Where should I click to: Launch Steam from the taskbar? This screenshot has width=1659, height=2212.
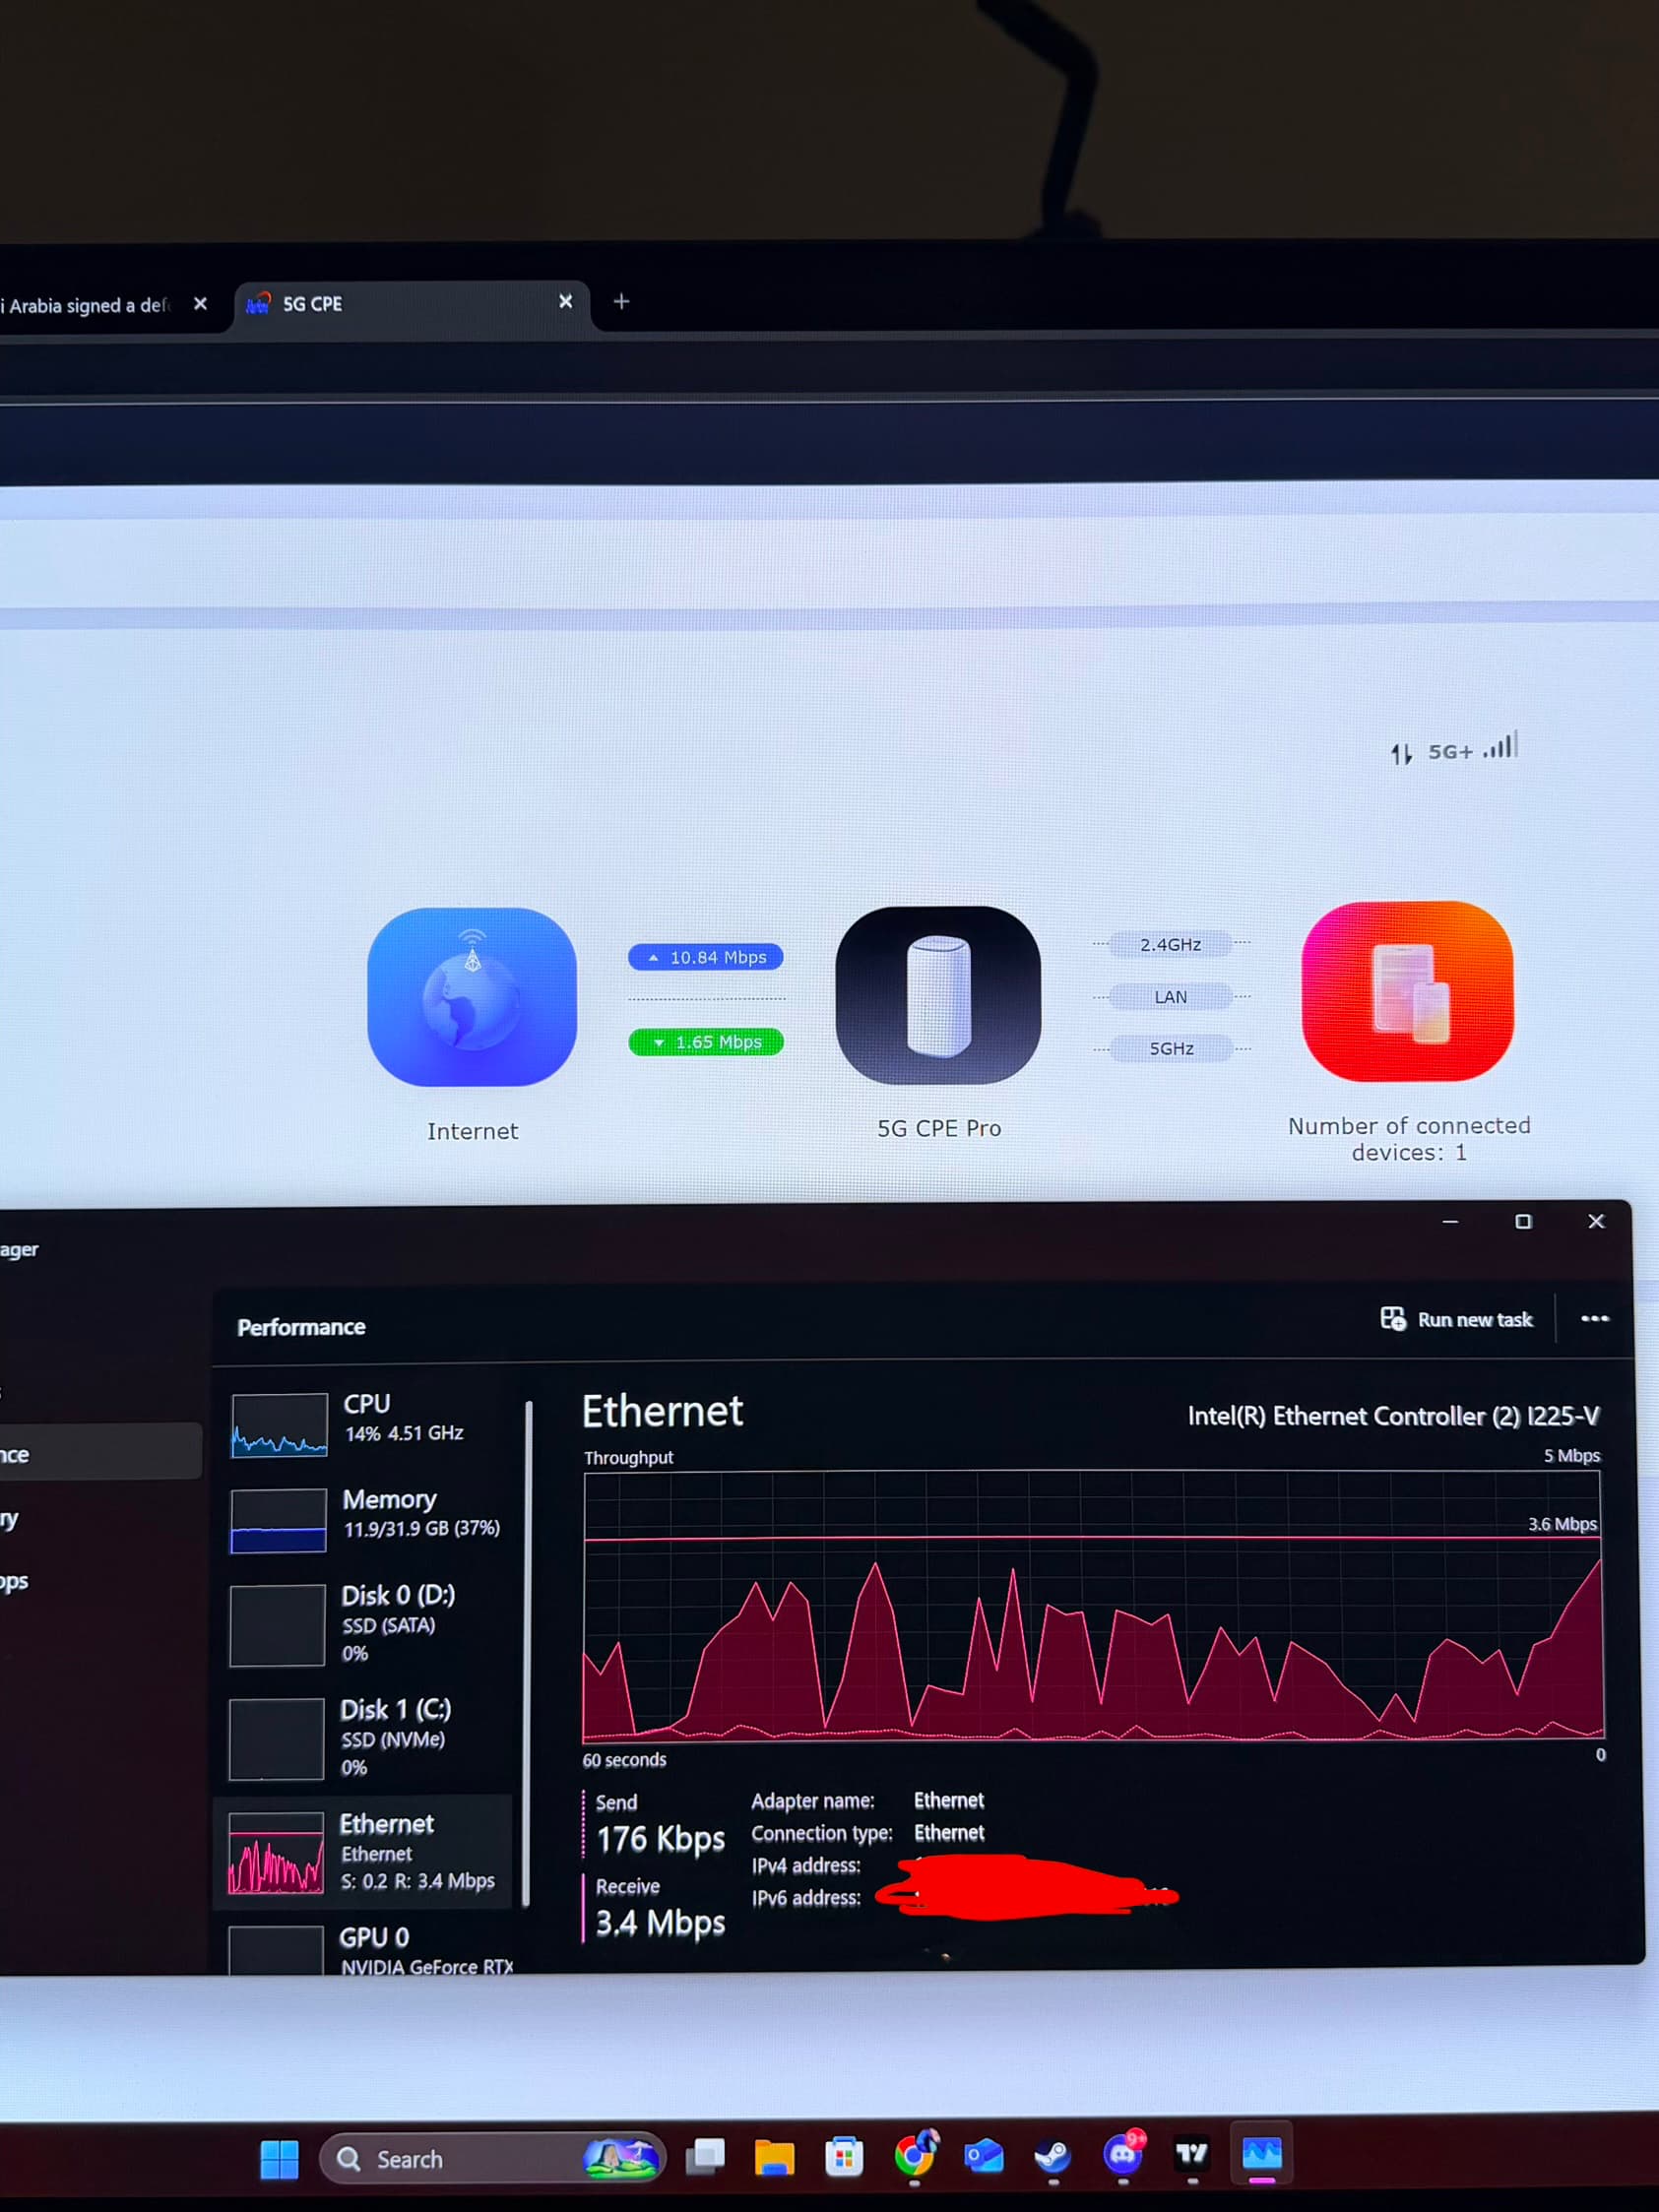(x=1053, y=2155)
